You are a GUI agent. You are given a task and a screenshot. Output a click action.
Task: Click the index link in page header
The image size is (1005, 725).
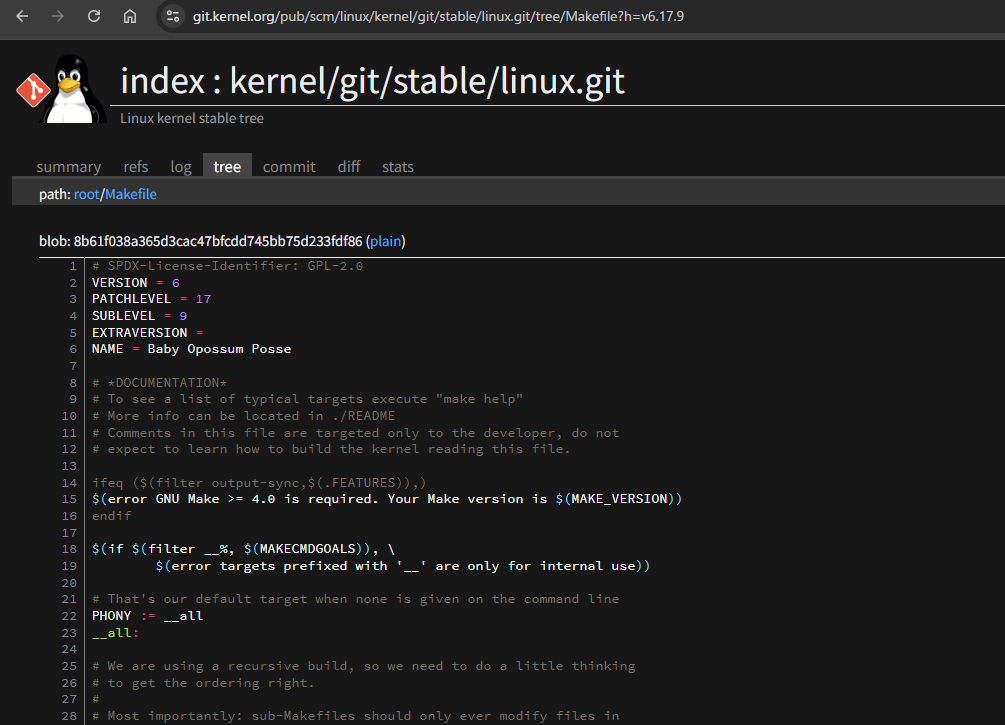(165, 80)
